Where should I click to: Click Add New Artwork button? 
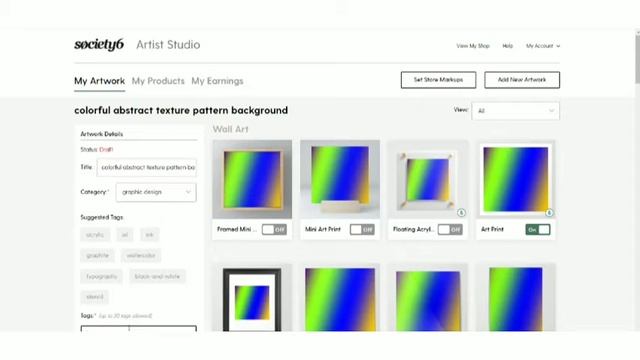click(522, 80)
